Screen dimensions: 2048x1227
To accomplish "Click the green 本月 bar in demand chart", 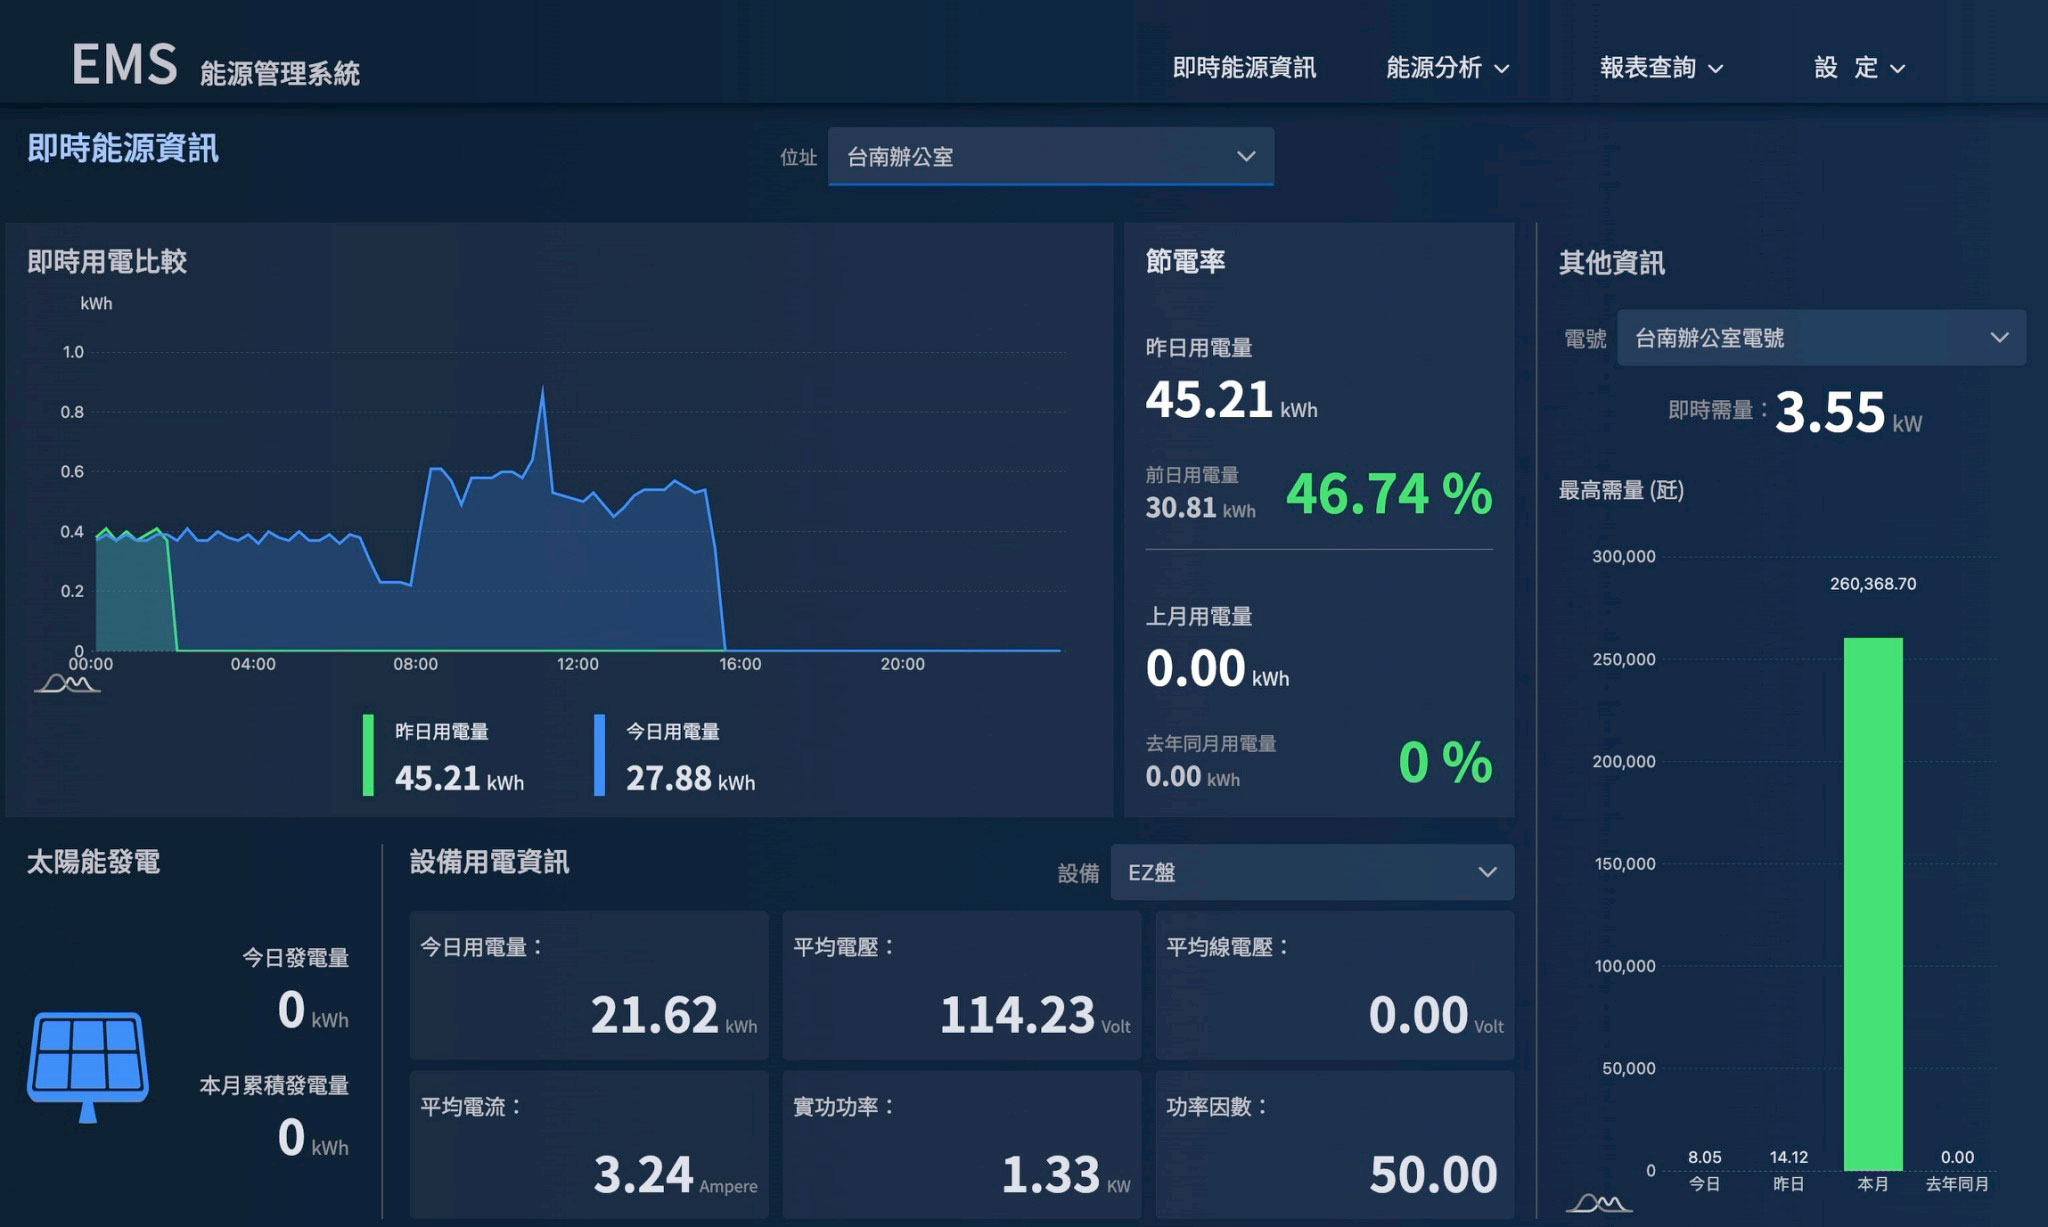I will click(x=1873, y=900).
